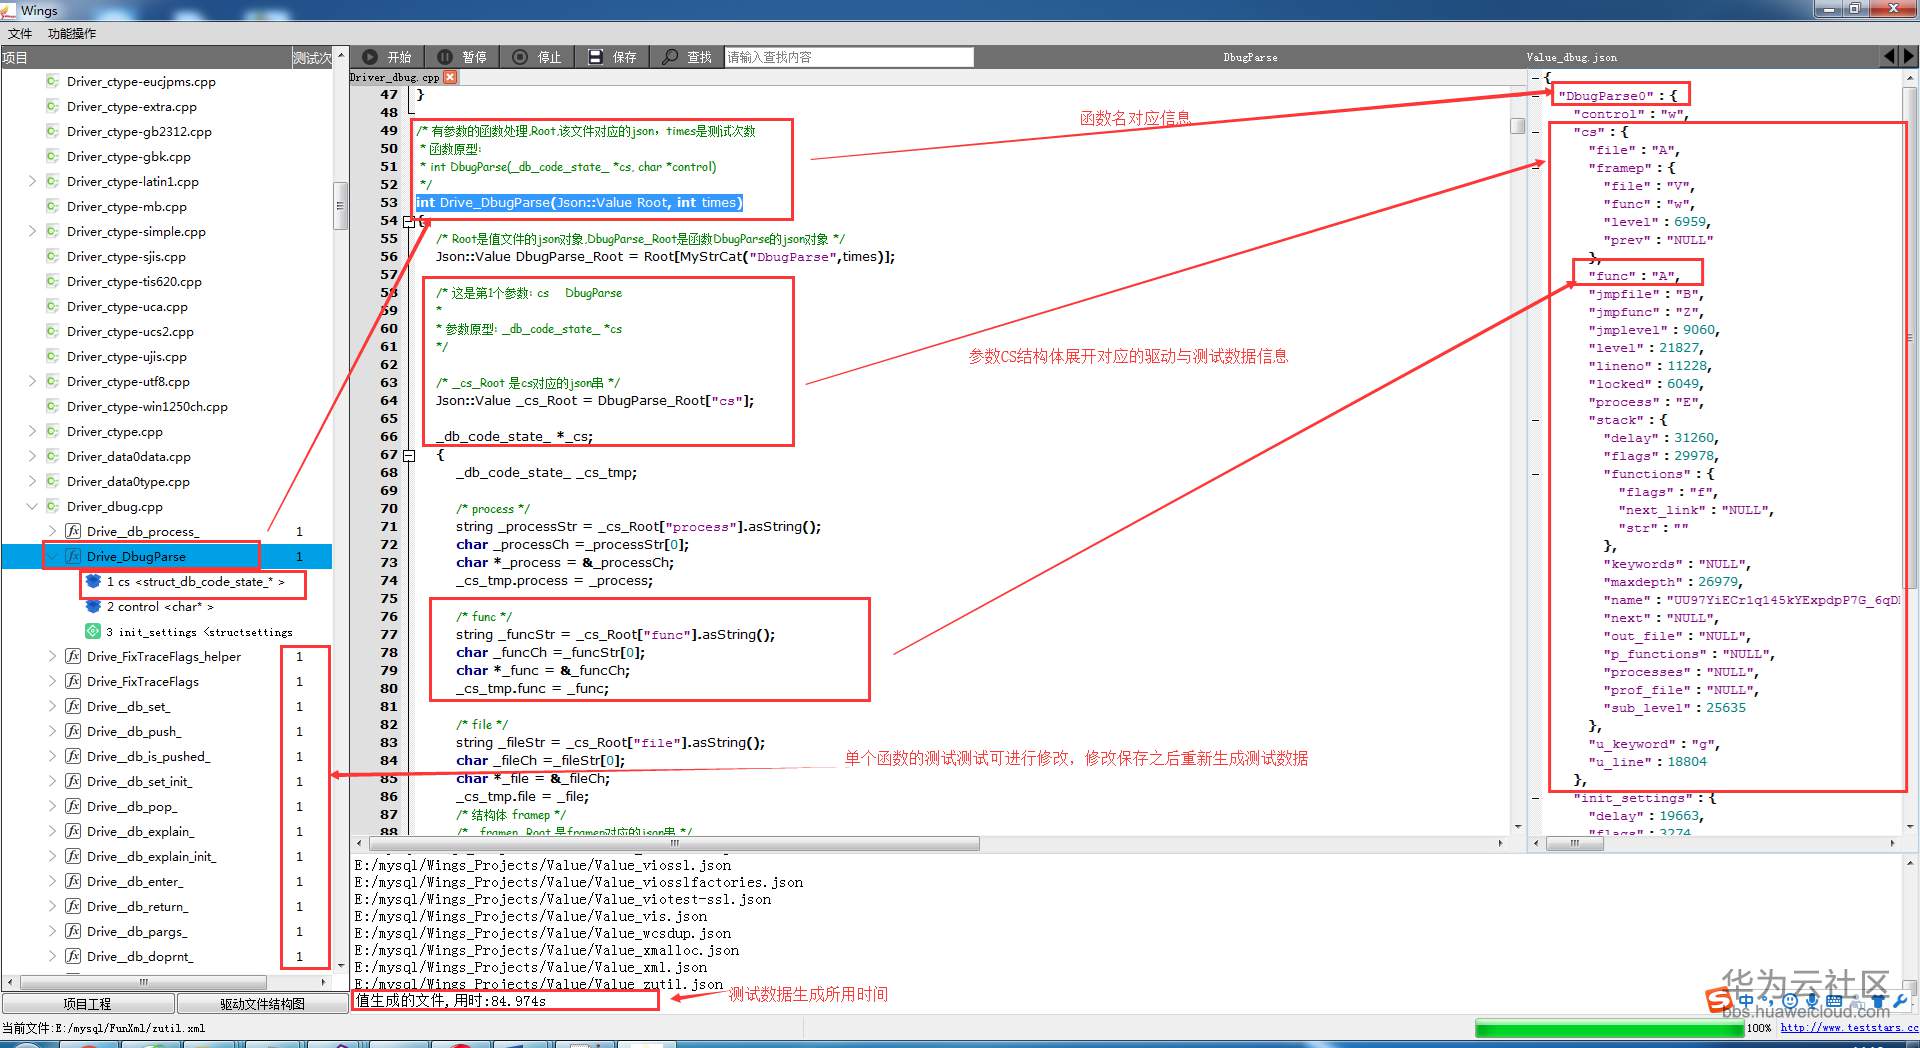Click the file icon of Driver_ctype-gb2312.cpp
Screen dimensions: 1920x1048
tap(52, 131)
